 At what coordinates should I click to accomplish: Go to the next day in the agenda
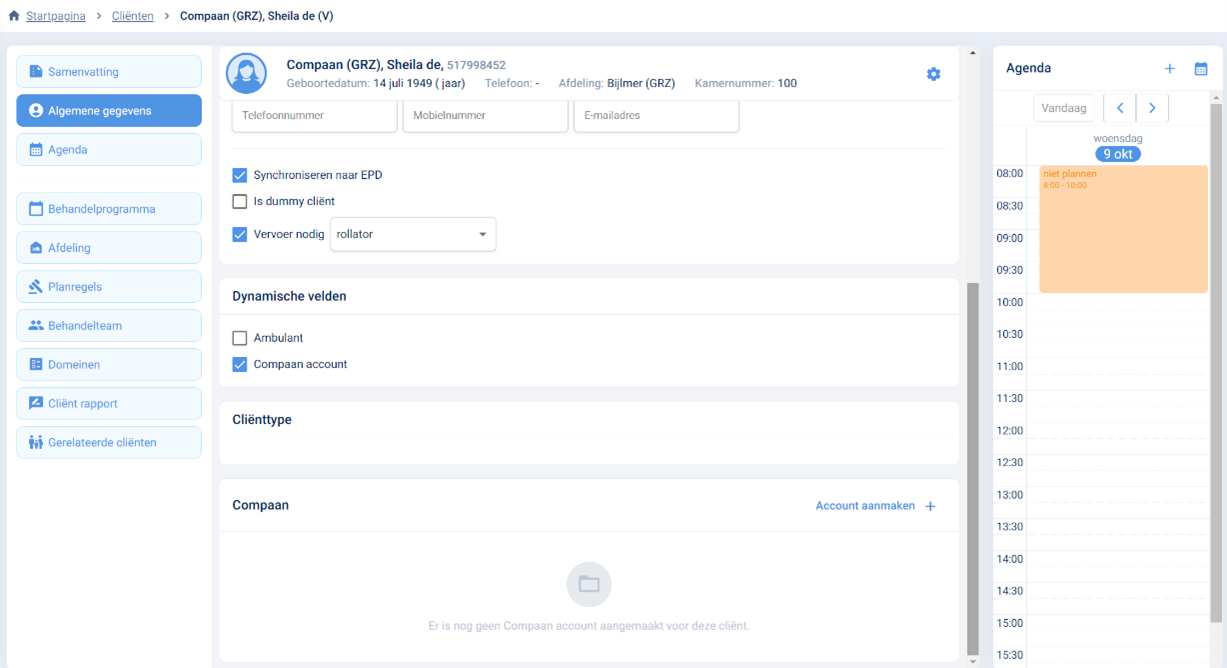1152,108
